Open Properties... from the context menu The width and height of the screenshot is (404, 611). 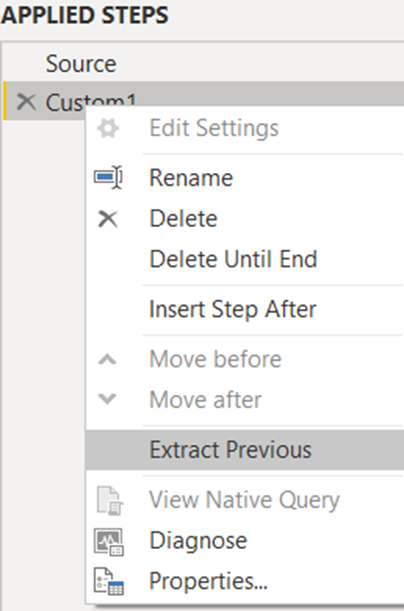pyautogui.click(x=208, y=581)
